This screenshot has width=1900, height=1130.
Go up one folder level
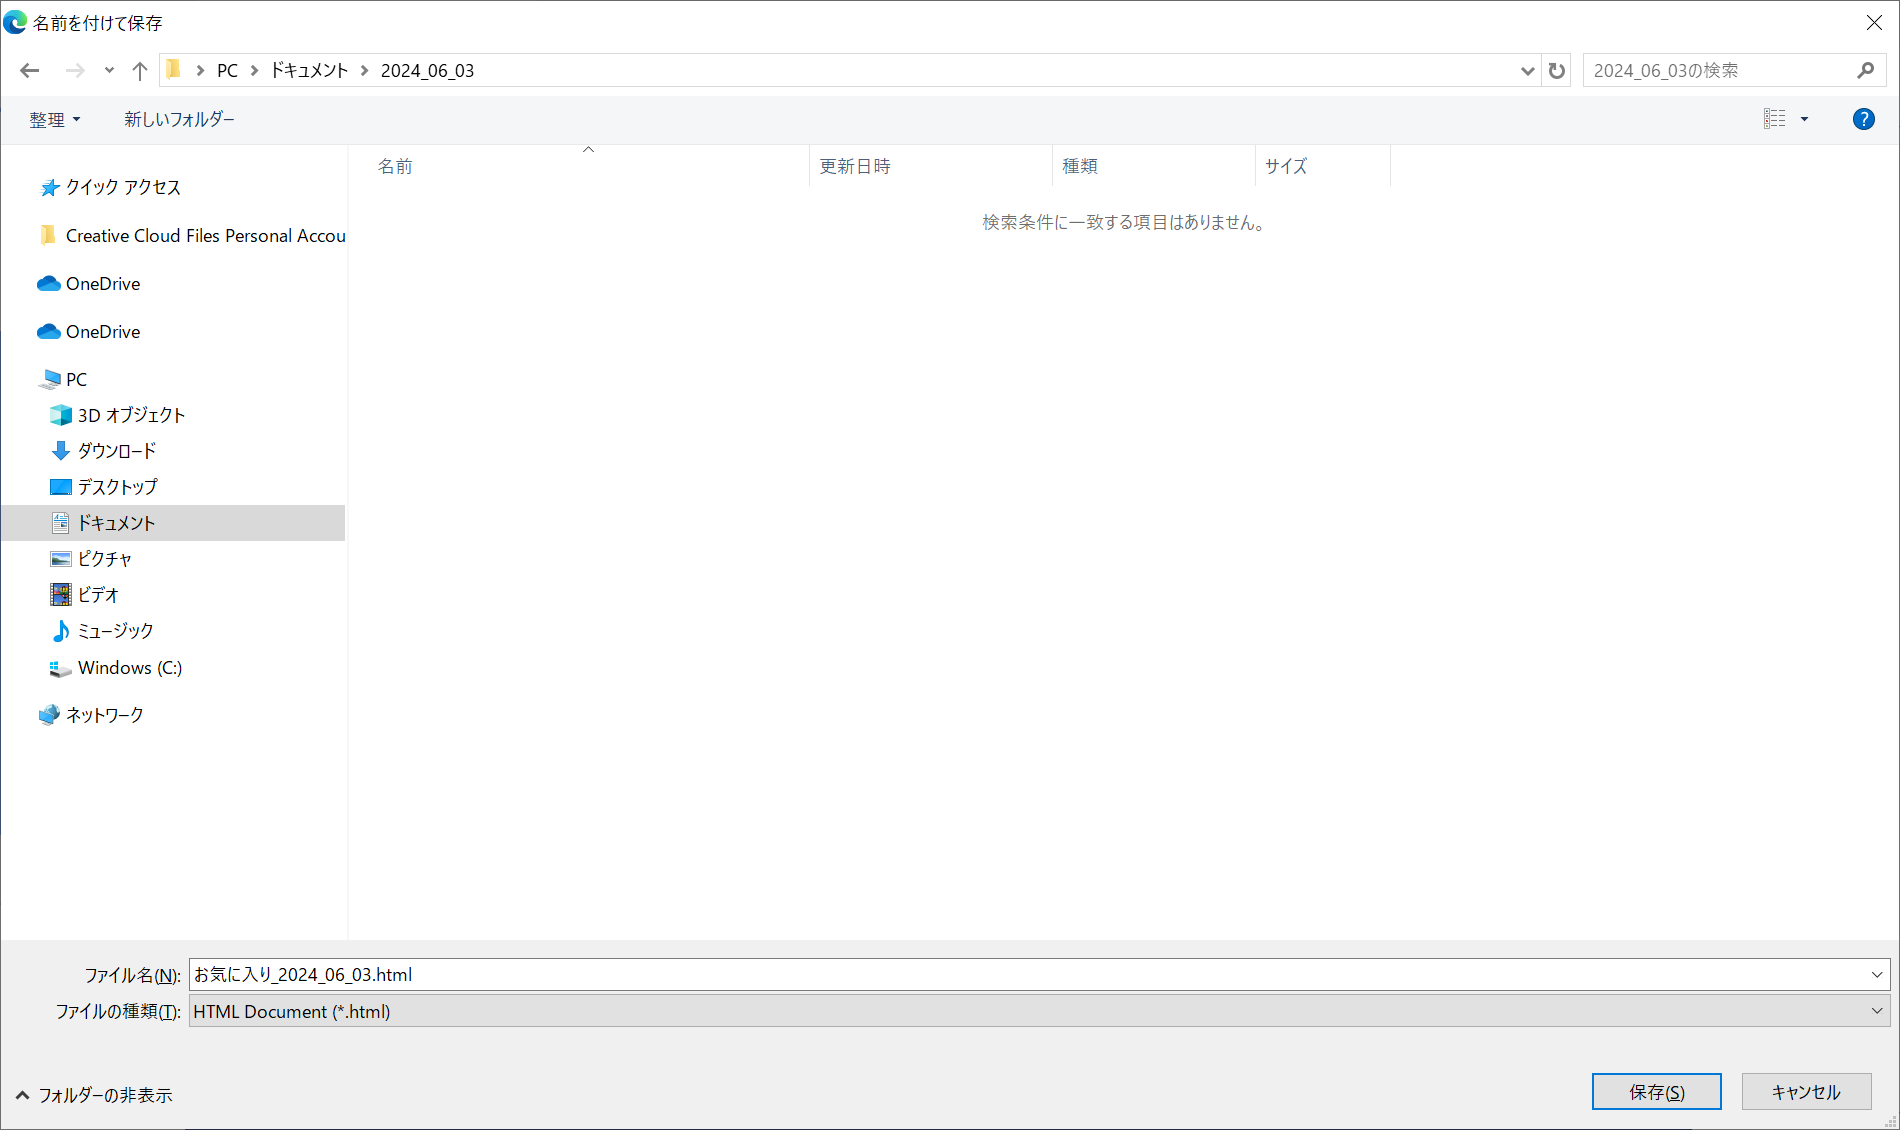140,70
